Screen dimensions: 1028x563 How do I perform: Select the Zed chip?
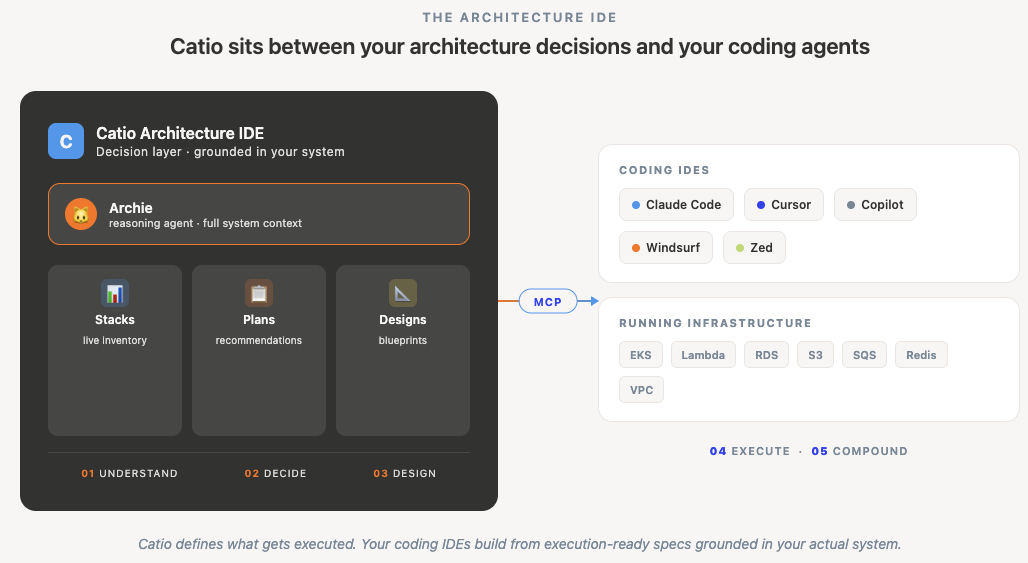755,248
